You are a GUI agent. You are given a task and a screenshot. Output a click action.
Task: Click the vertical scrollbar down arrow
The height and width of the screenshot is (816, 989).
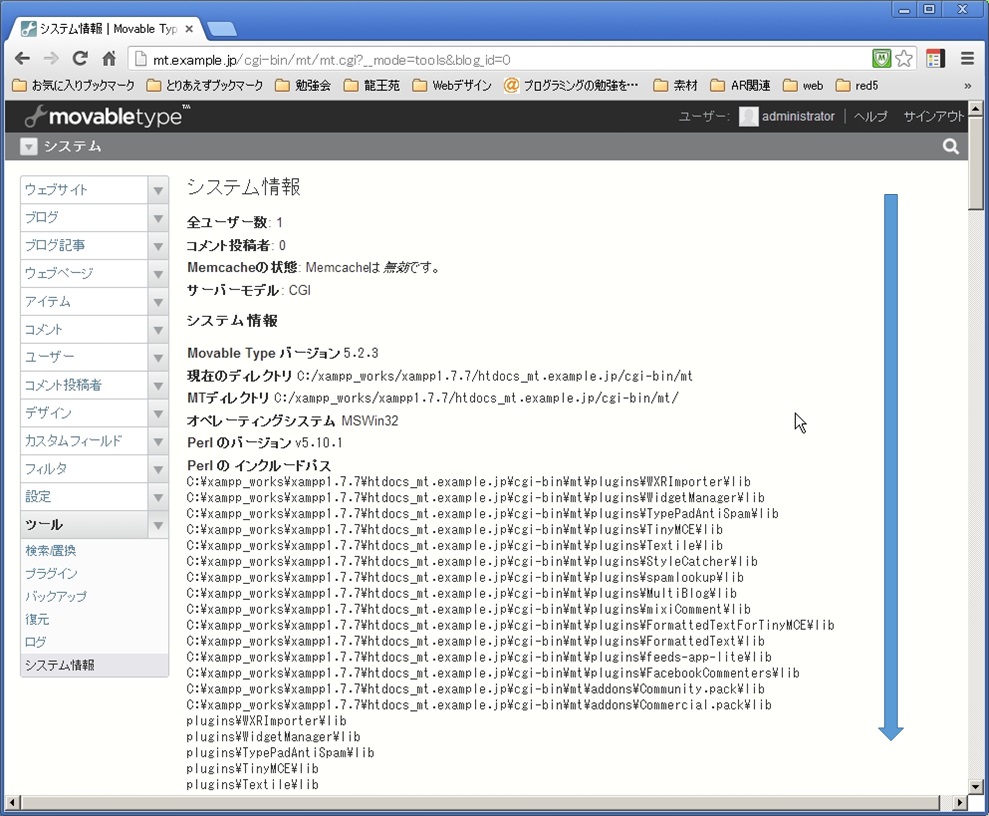tap(976, 786)
